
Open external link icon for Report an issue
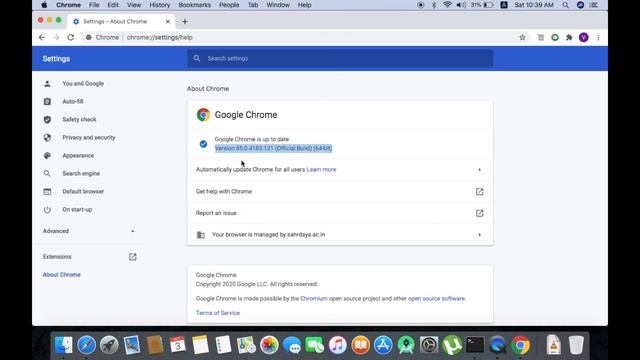point(480,213)
